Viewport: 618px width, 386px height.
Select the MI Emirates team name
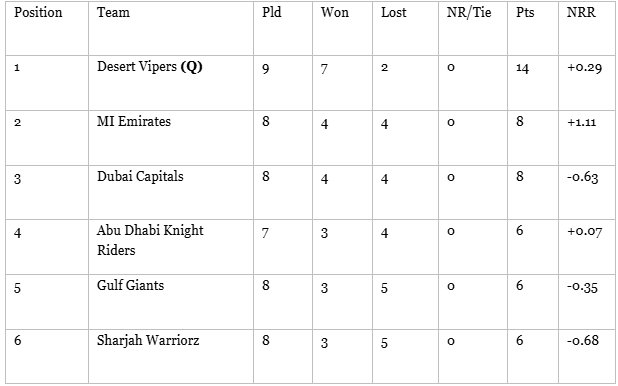click(x=134, y=121)
